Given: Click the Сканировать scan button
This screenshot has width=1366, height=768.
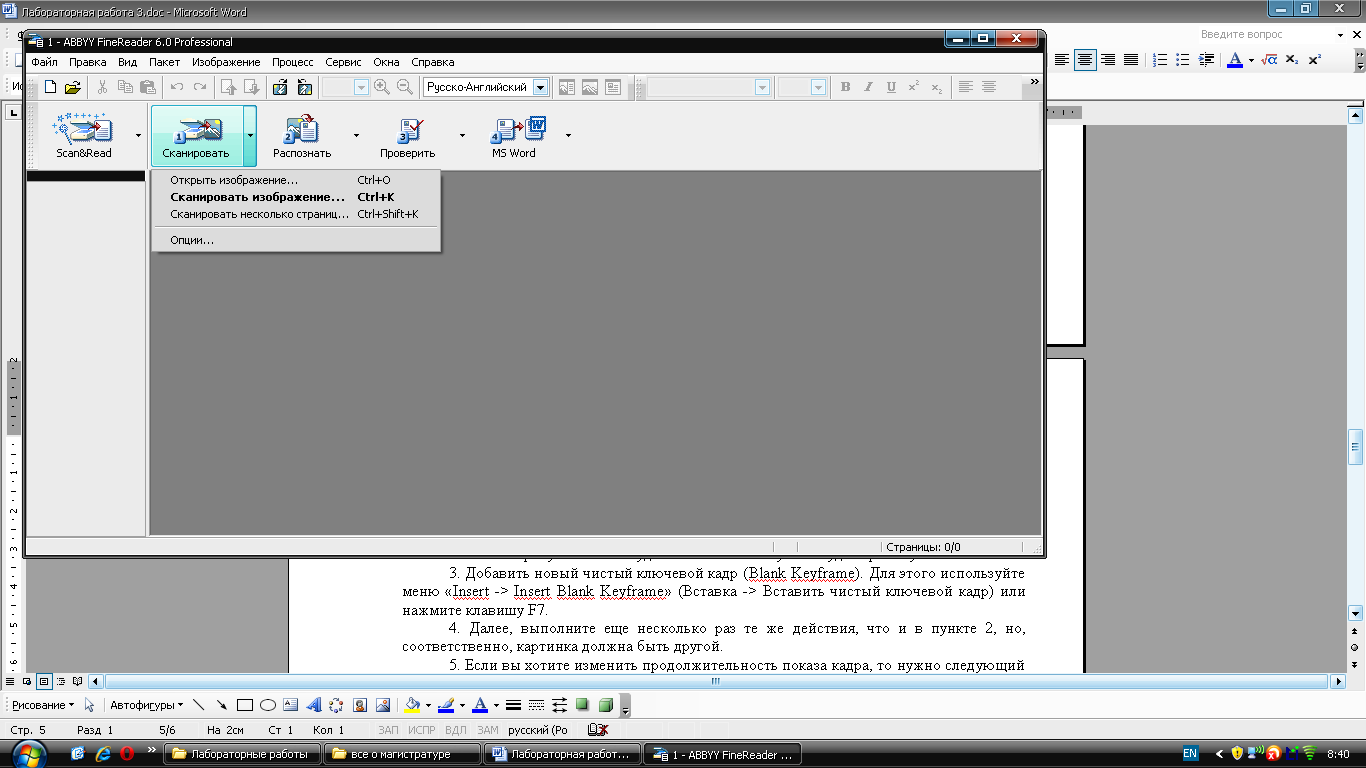Looking at the screenshot, I should click(196, 136).
